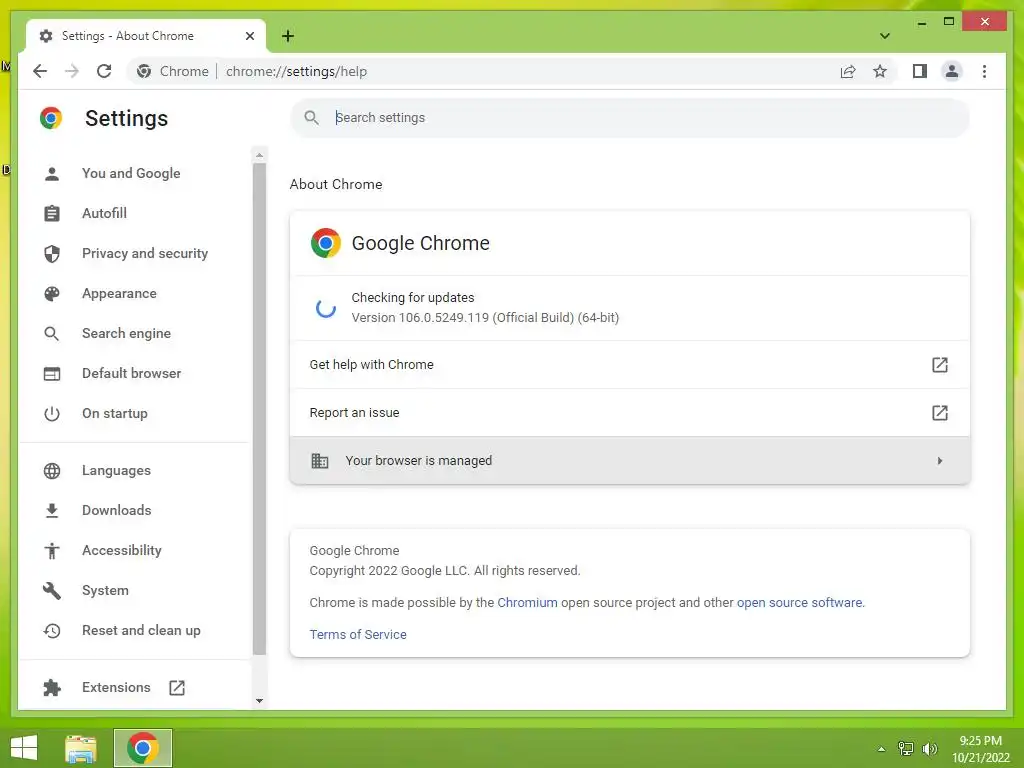Click the sidebar scrollbar thumb
The height and width of the screenshot is (768, 1024).
(259, 408)
